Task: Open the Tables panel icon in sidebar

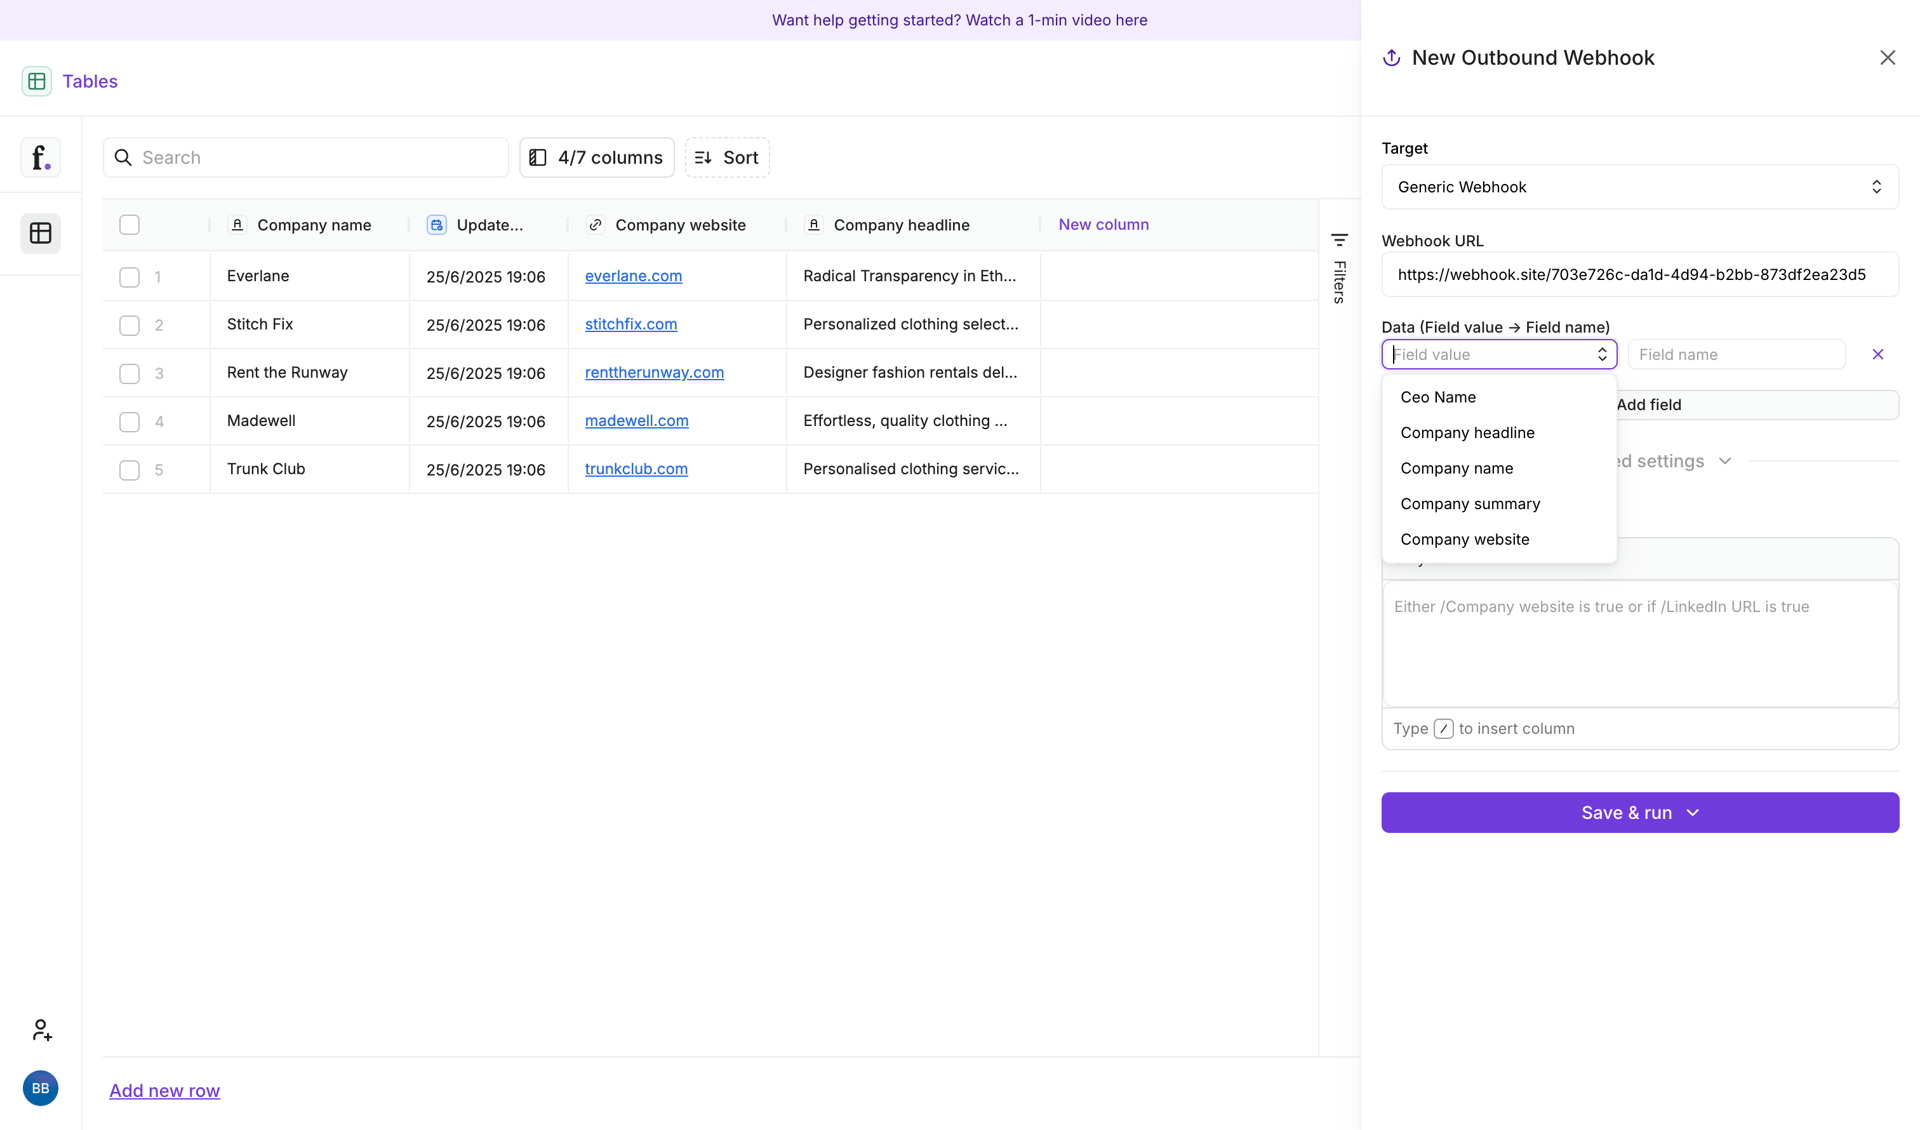Action: point(37,81)
